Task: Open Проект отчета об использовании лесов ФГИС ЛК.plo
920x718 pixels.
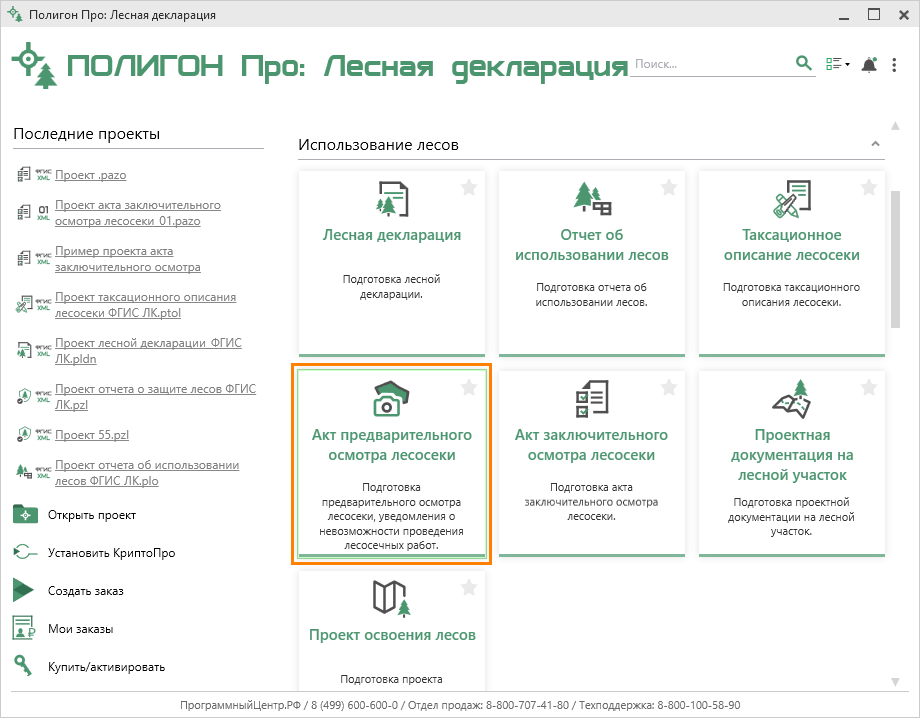Action: click(x=147, y=473)
